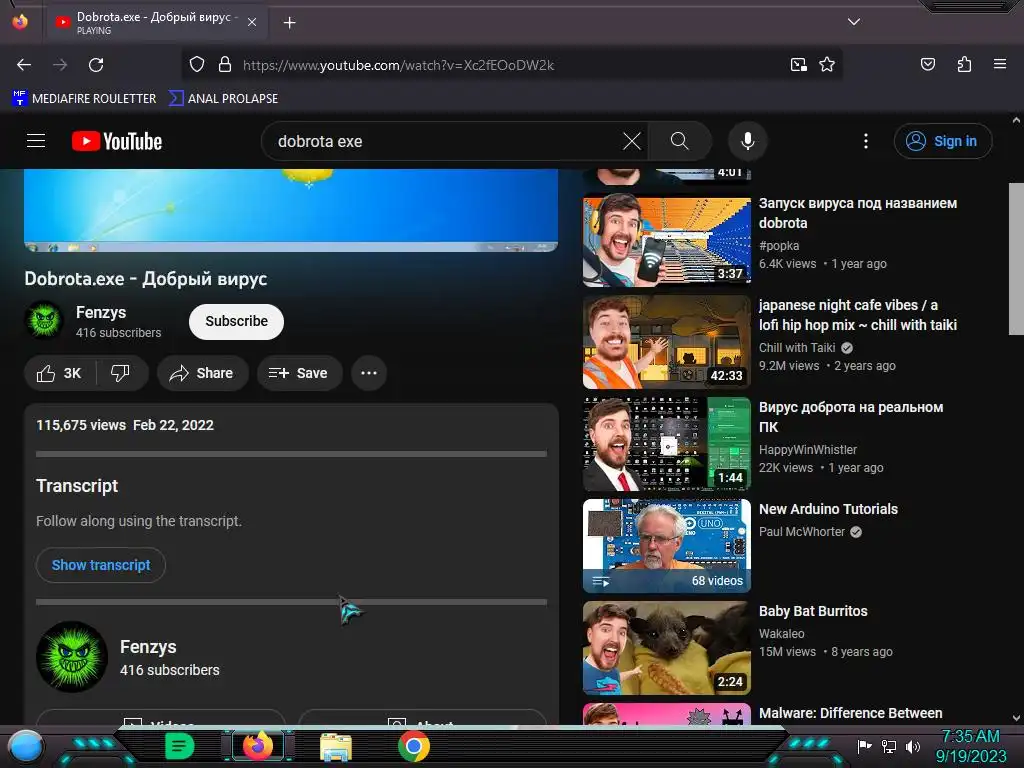Open the green notes app on taskbar
This screenshot has height=768, width=1024.
178,746
